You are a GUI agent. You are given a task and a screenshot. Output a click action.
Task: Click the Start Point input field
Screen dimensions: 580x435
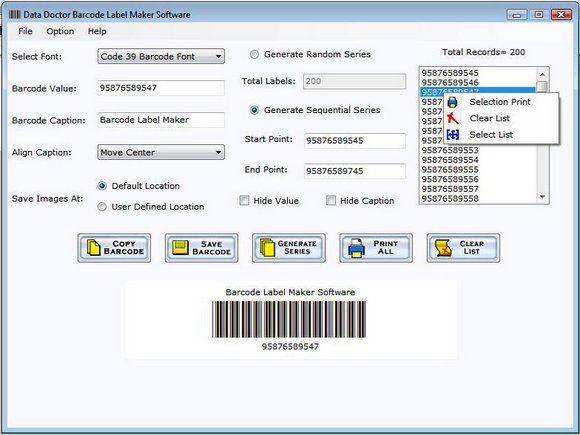(355, 141)
